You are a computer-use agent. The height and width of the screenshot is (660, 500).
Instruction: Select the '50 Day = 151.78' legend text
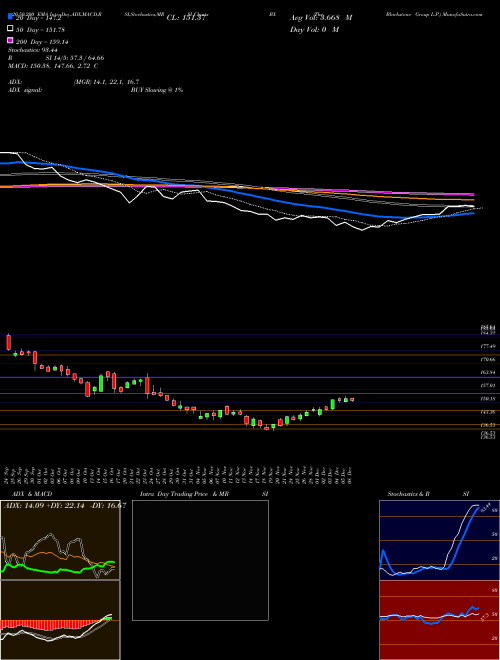(40, 29)
